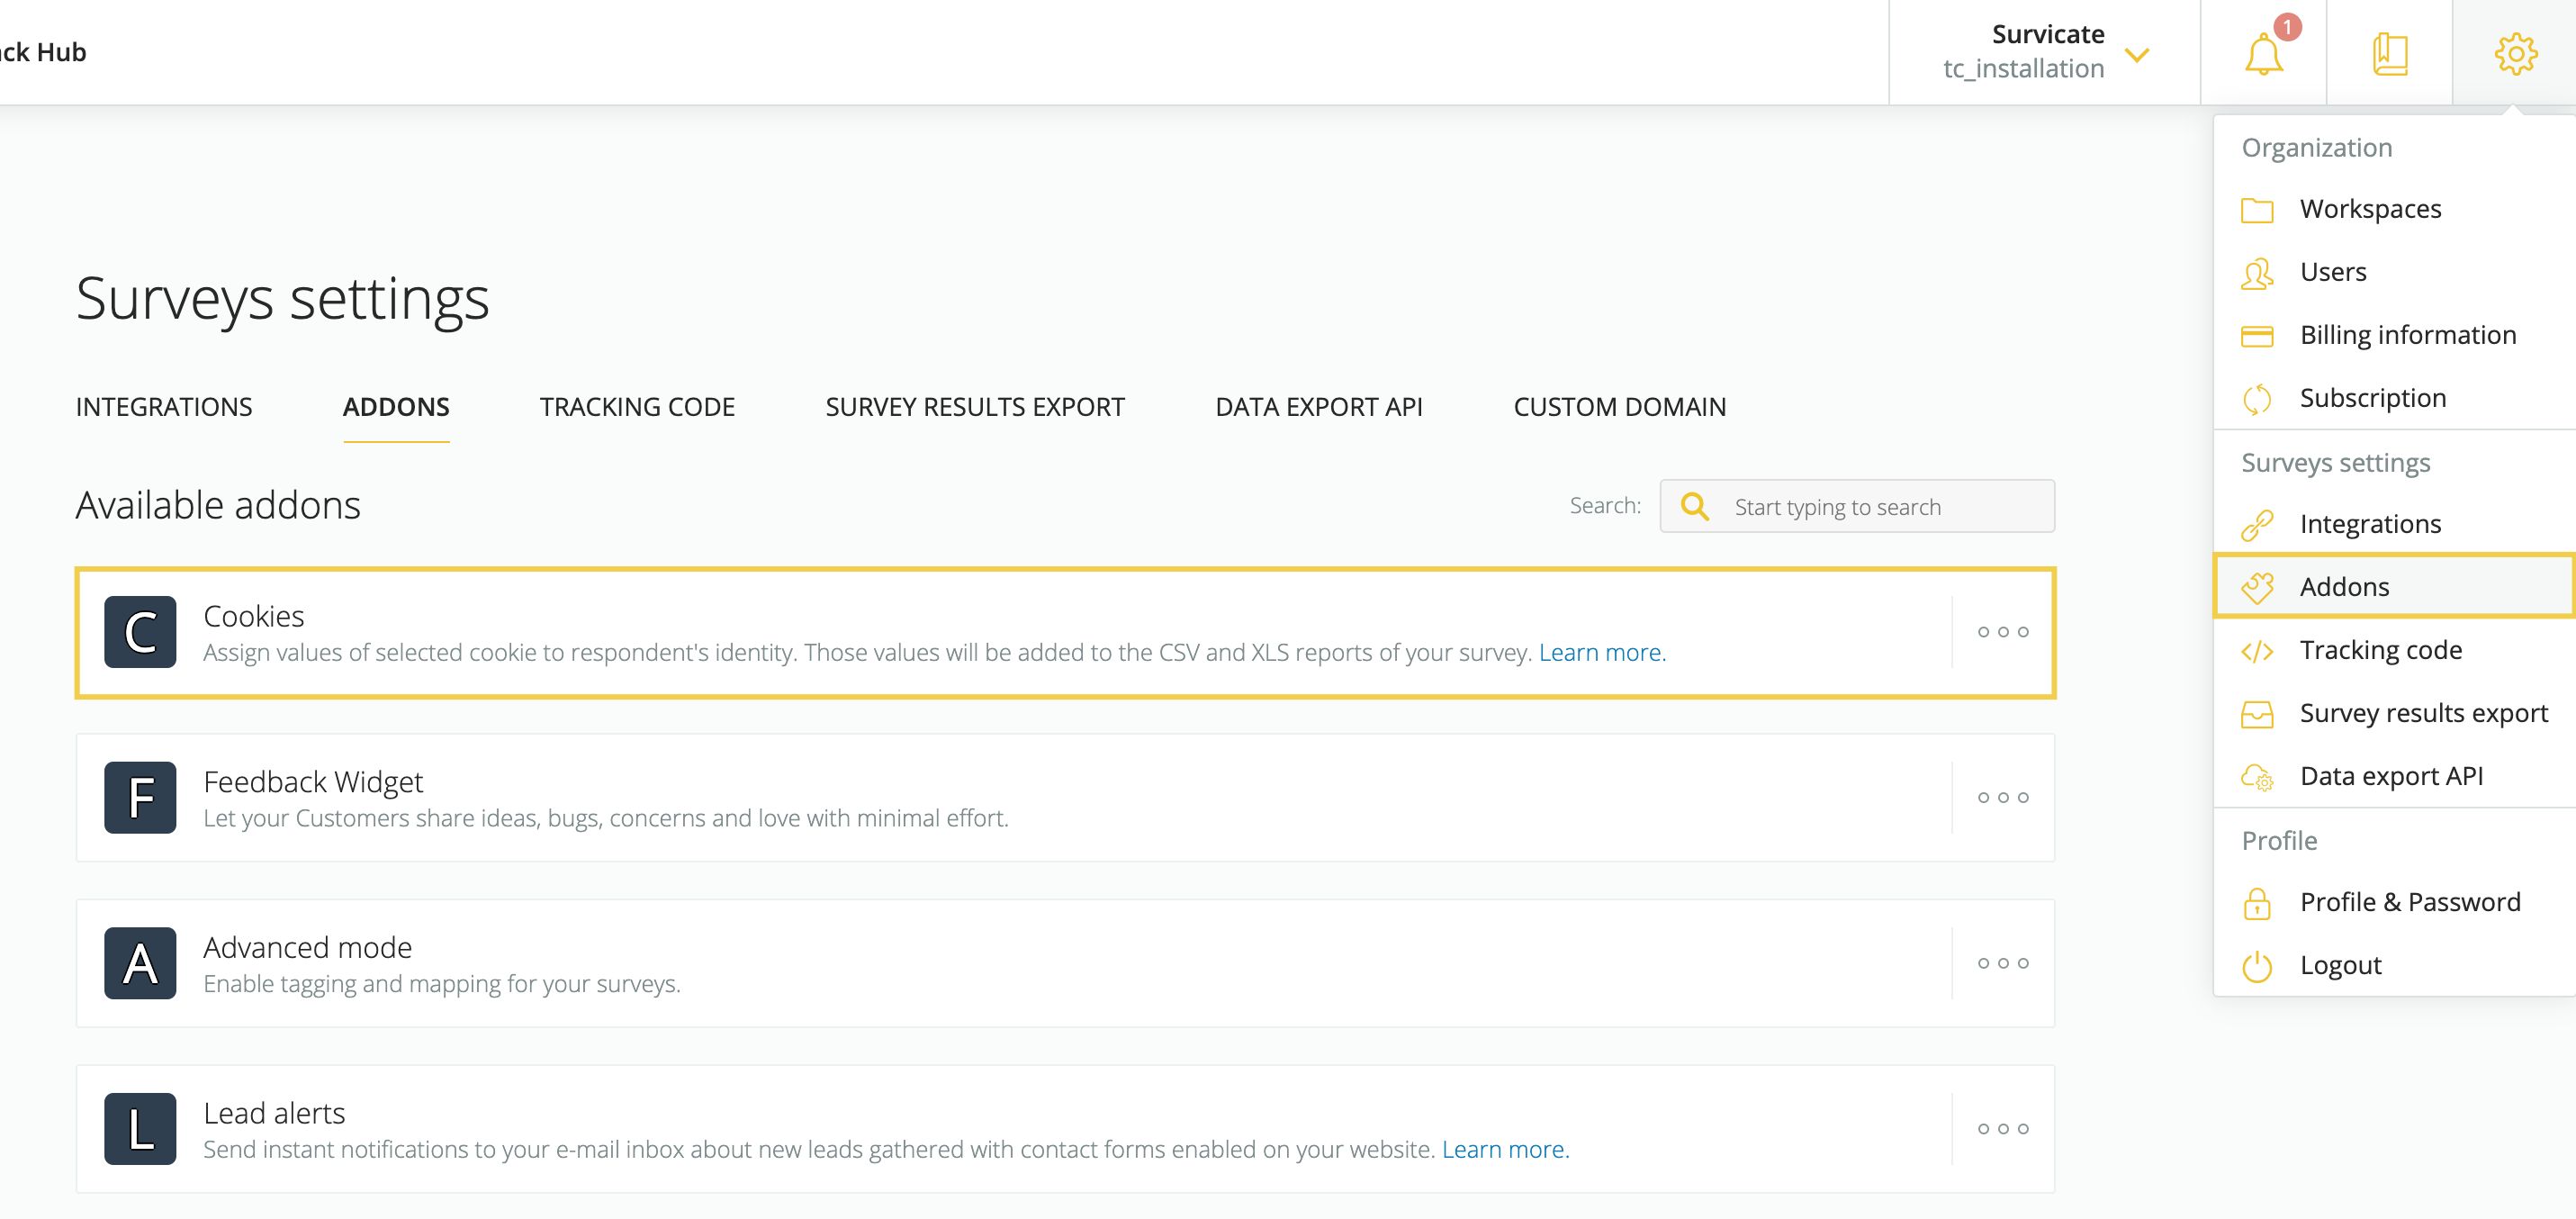This screenshot has width=2576, height=1219.
Task: Click the Profile & Password lock icon
Action: click(x=2257, y=903)
